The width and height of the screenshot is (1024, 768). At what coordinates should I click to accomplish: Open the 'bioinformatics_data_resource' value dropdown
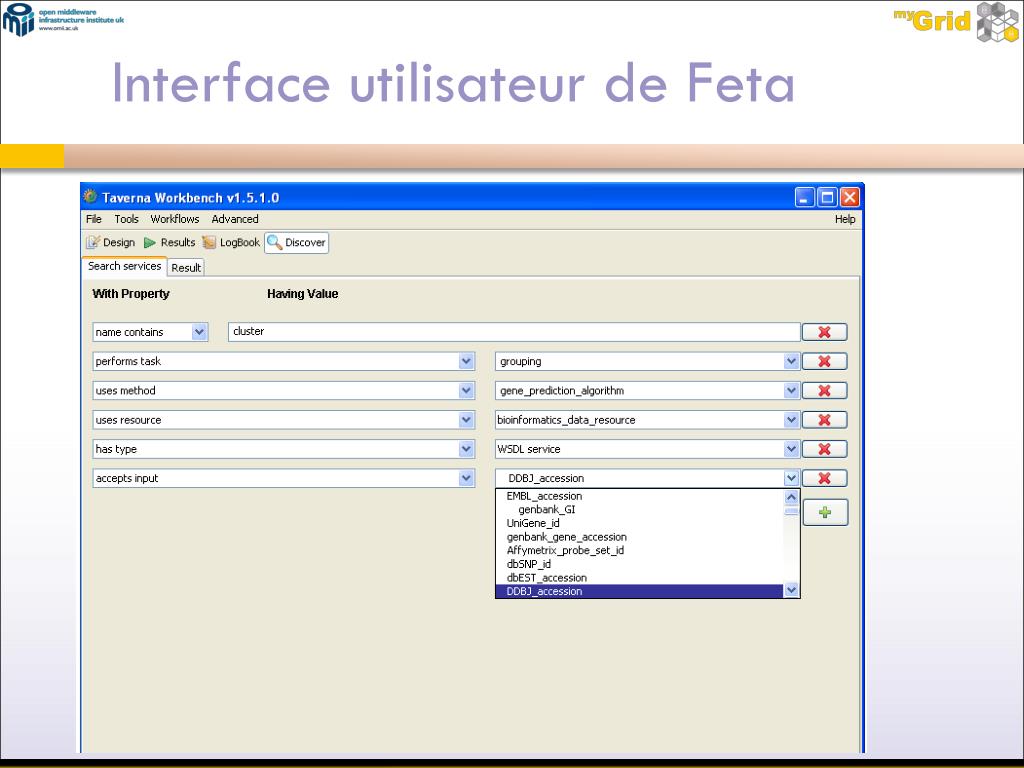coord(791,420)
